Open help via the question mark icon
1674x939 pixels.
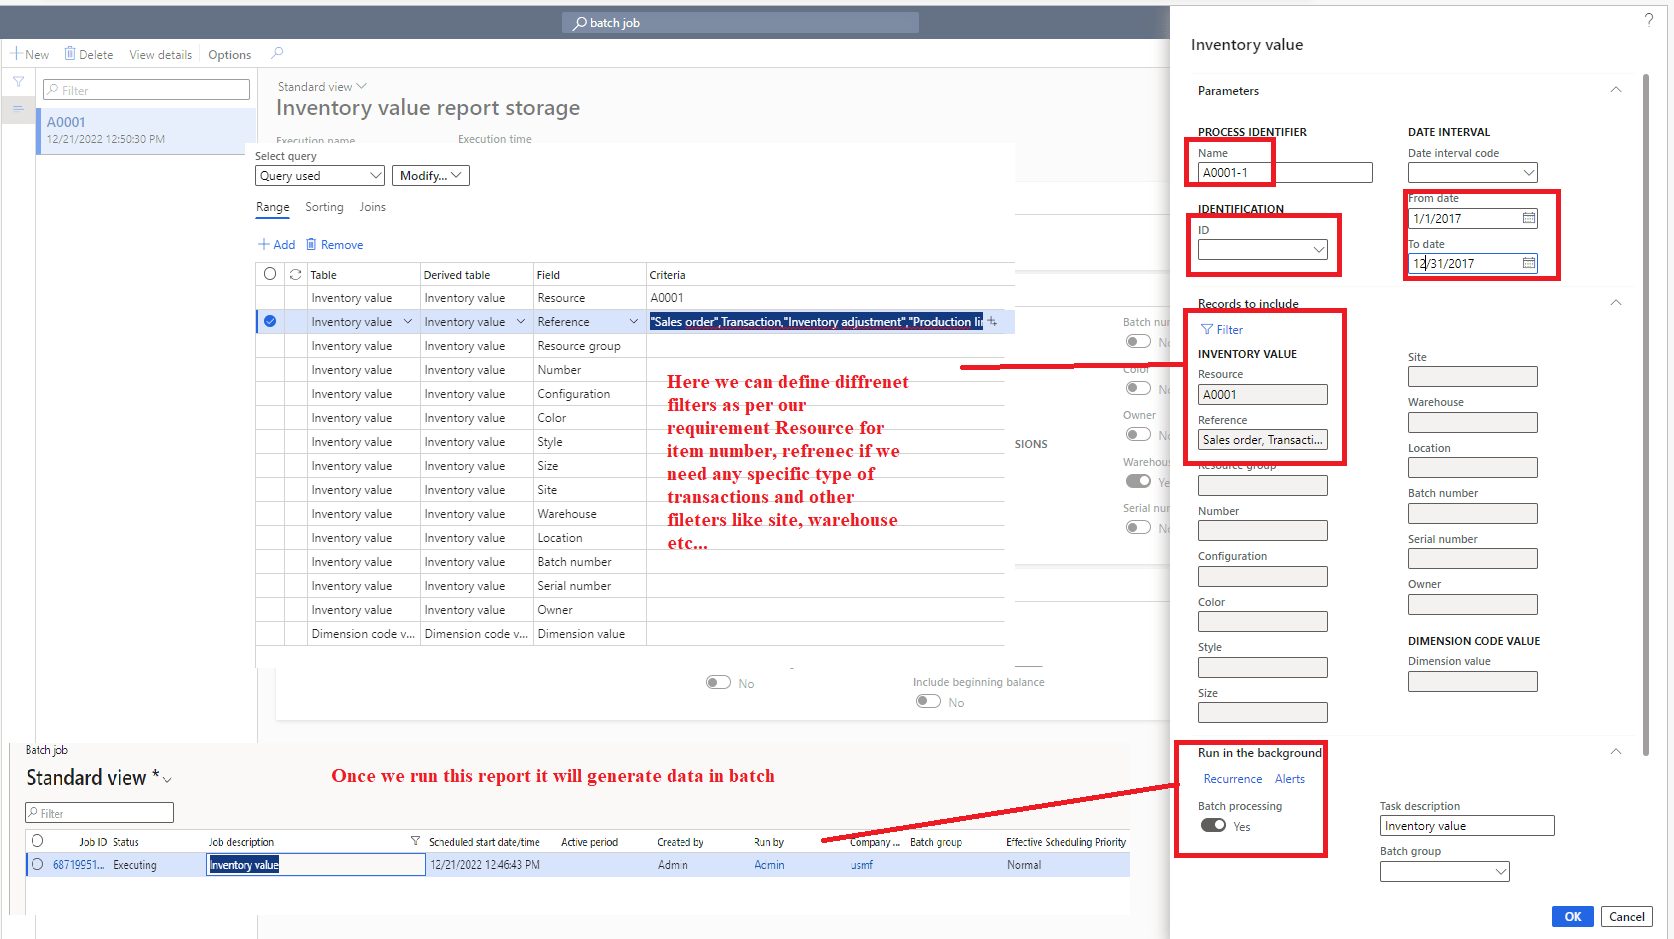pyautogui.click(x=1649, y=18)
